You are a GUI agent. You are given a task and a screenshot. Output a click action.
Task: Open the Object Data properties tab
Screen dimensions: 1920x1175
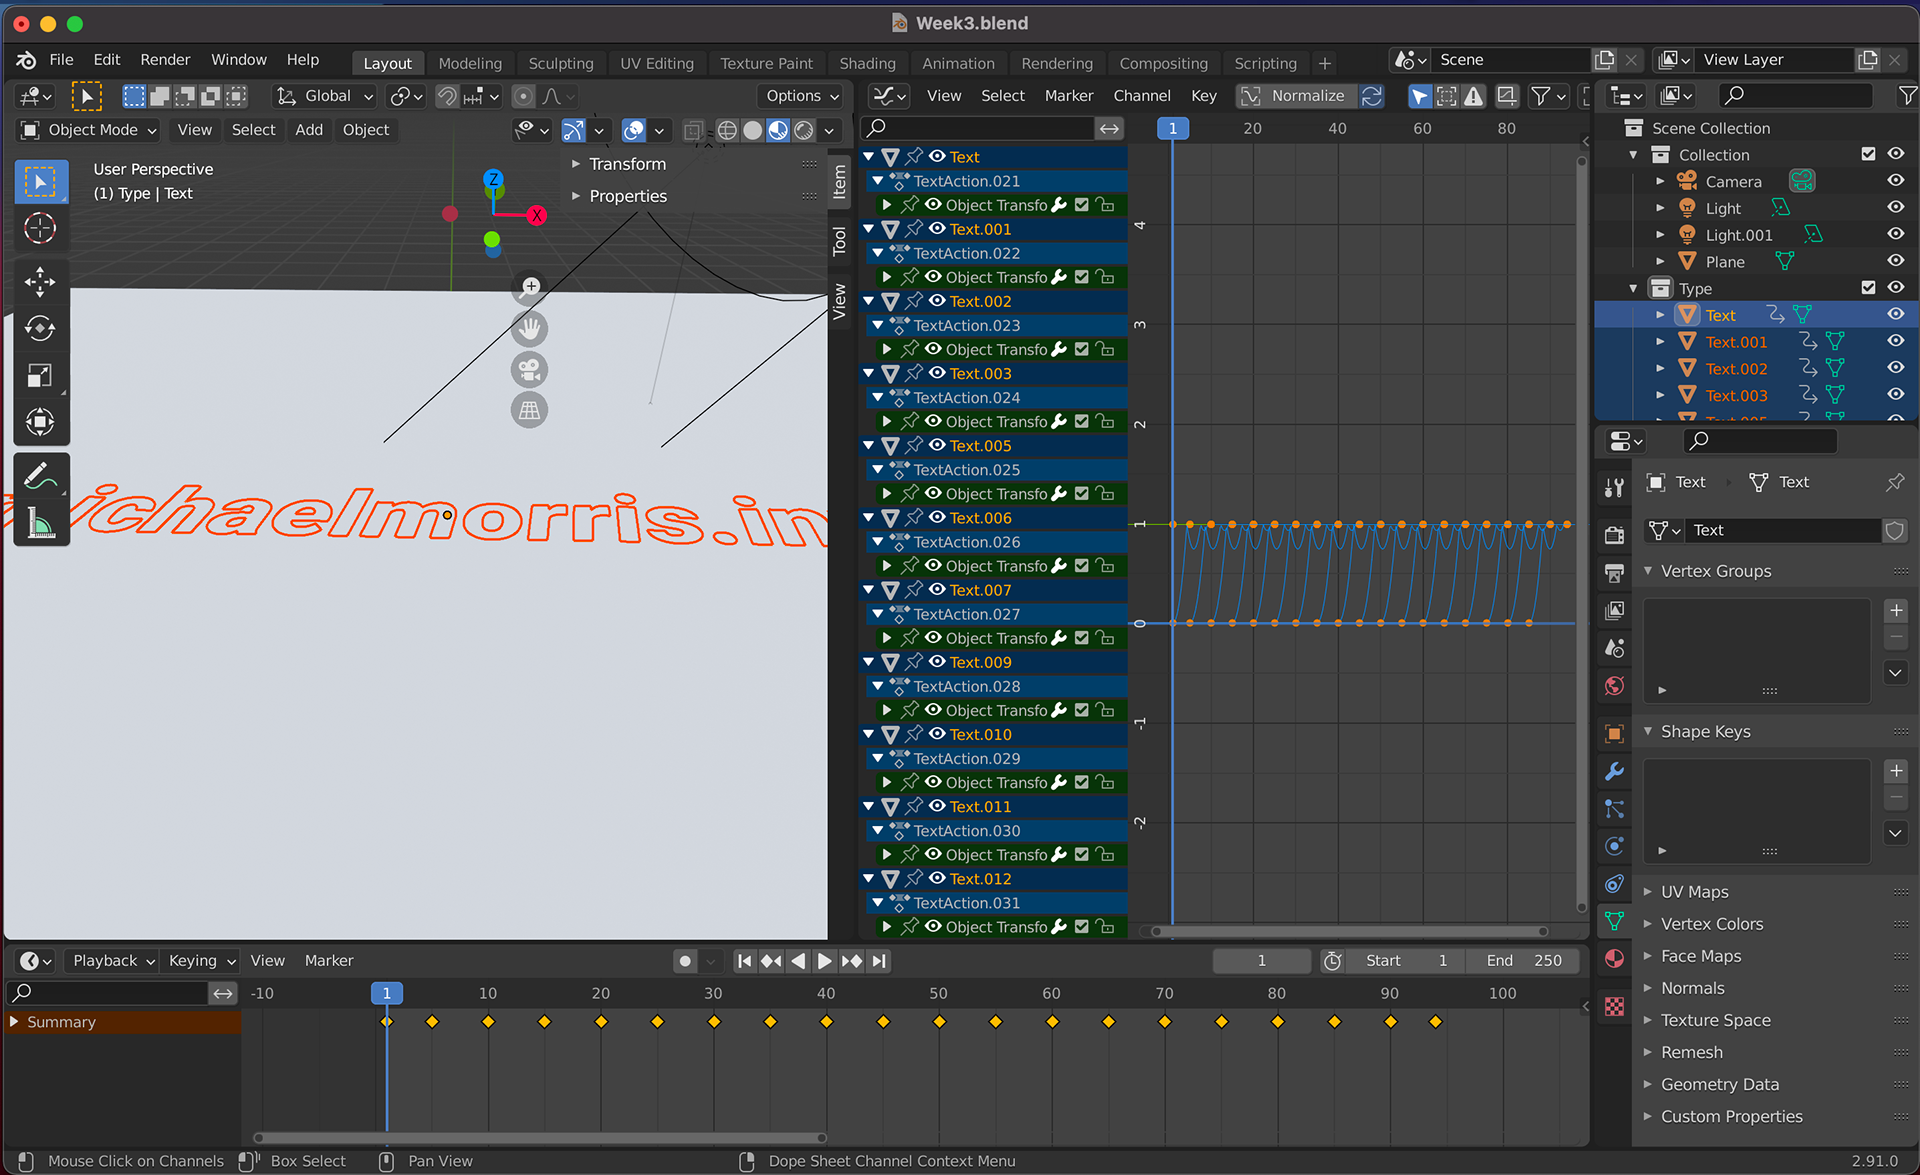[1614, 921]
